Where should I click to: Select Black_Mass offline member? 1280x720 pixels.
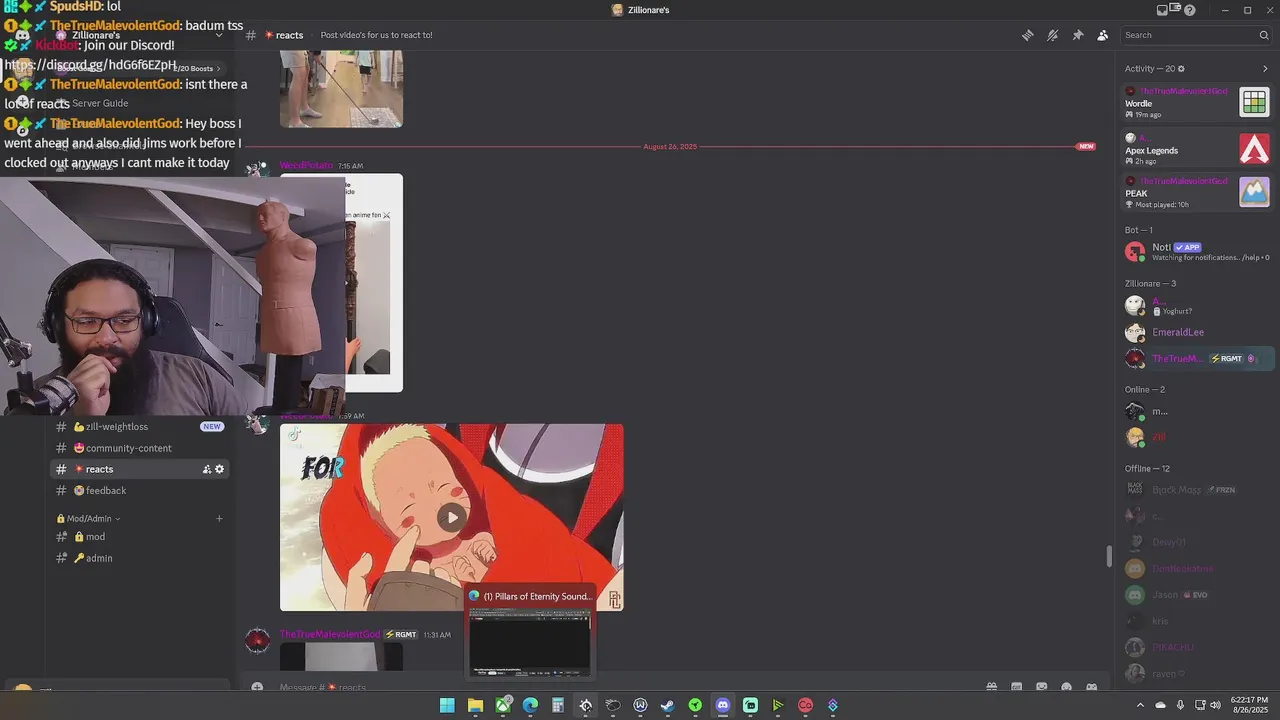1197,490
